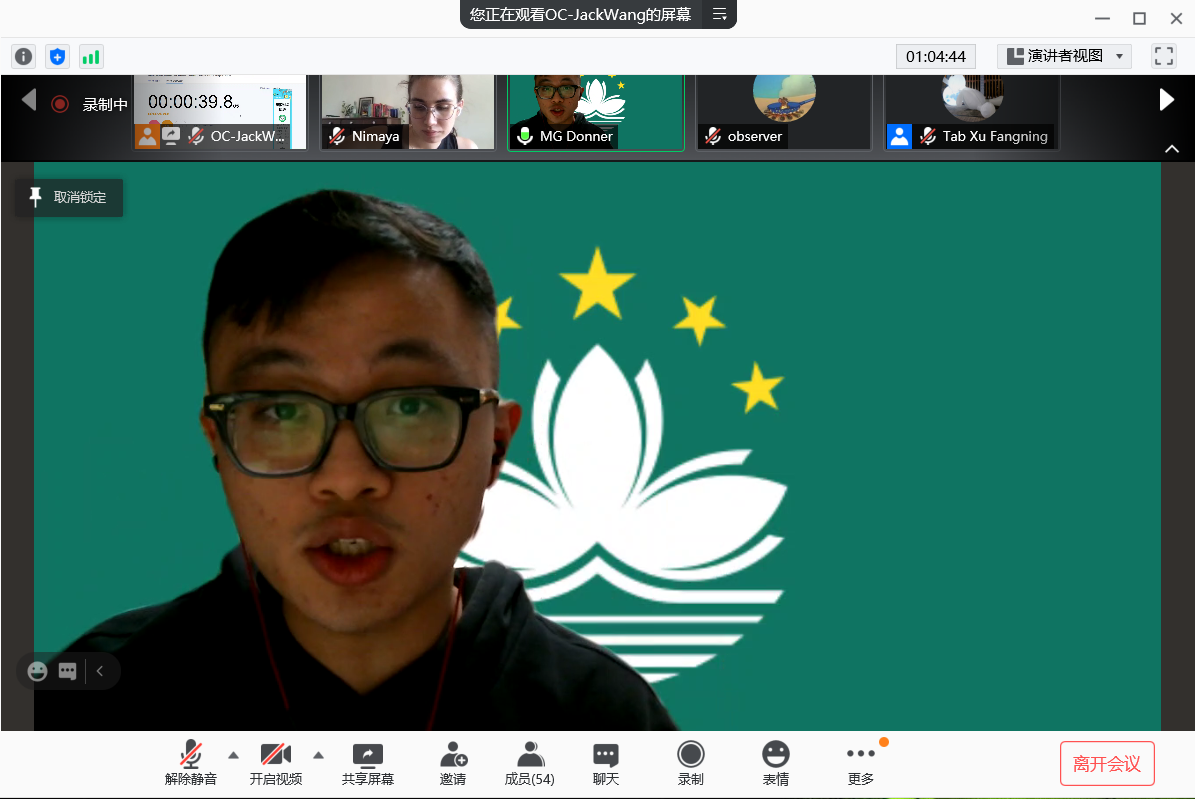Open the 聊天 chat panel
Image resolution: width=1195 pixels, height=799 pixels.
(x=606, y=763)
